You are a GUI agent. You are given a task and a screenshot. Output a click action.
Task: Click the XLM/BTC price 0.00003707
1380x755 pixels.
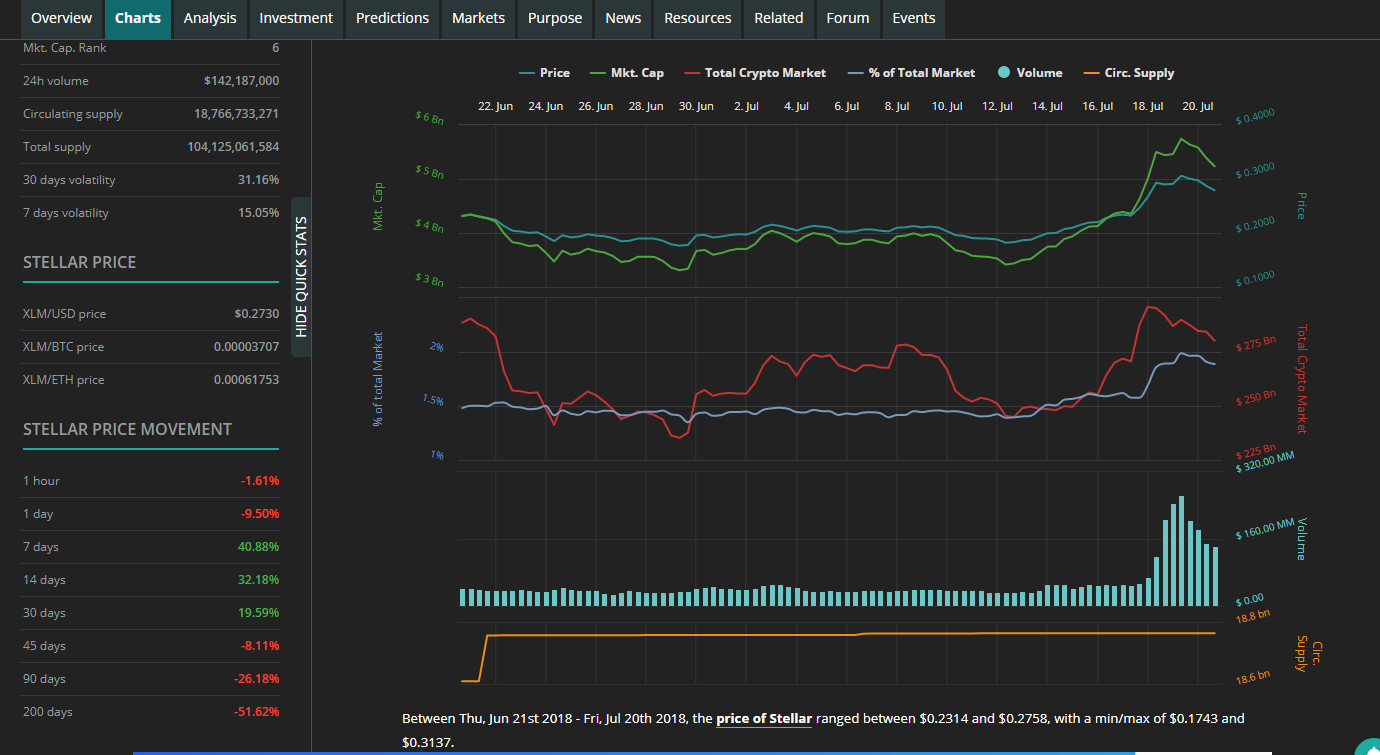point(246,347)
